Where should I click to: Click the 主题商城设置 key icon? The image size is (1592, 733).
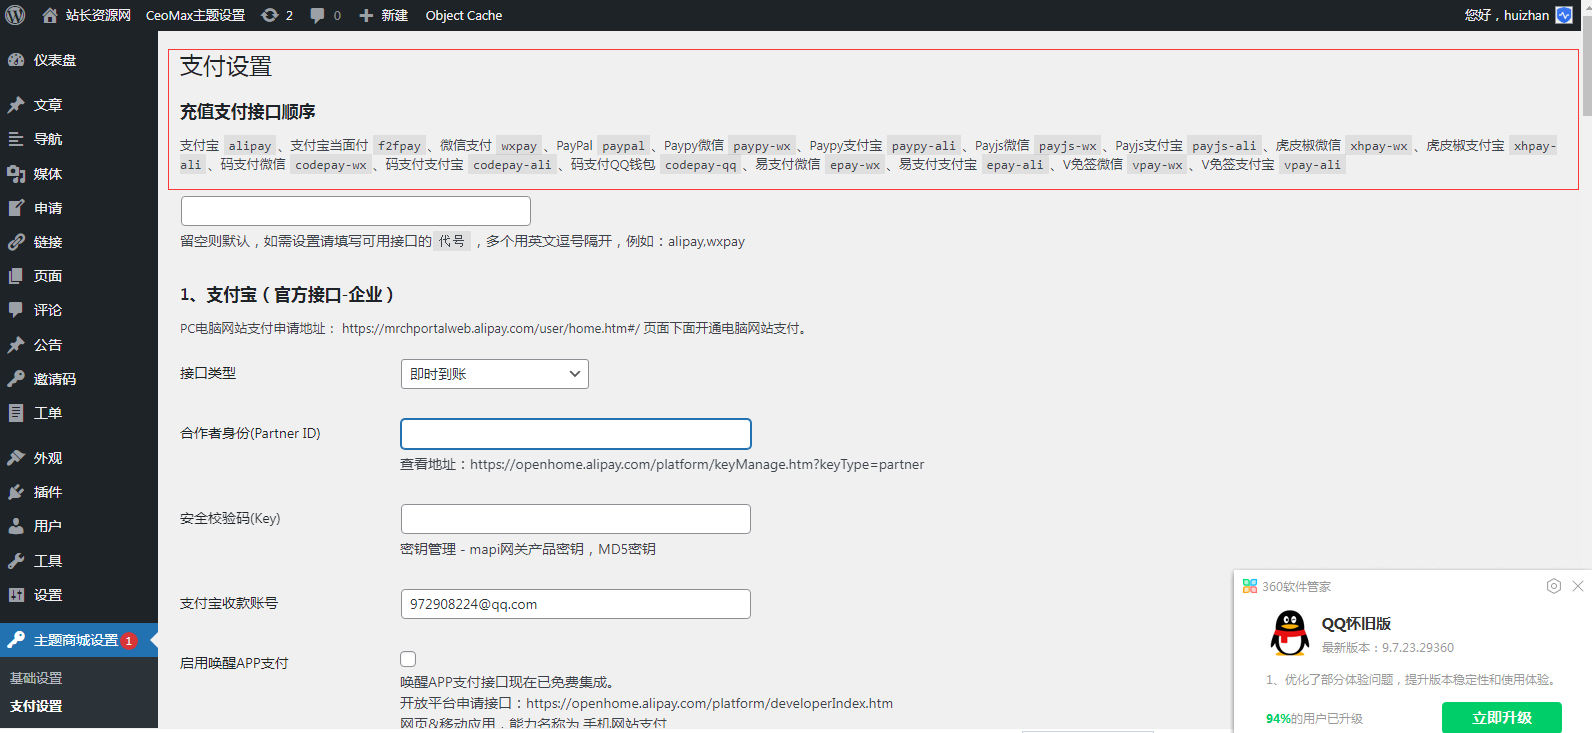(16, 640)
